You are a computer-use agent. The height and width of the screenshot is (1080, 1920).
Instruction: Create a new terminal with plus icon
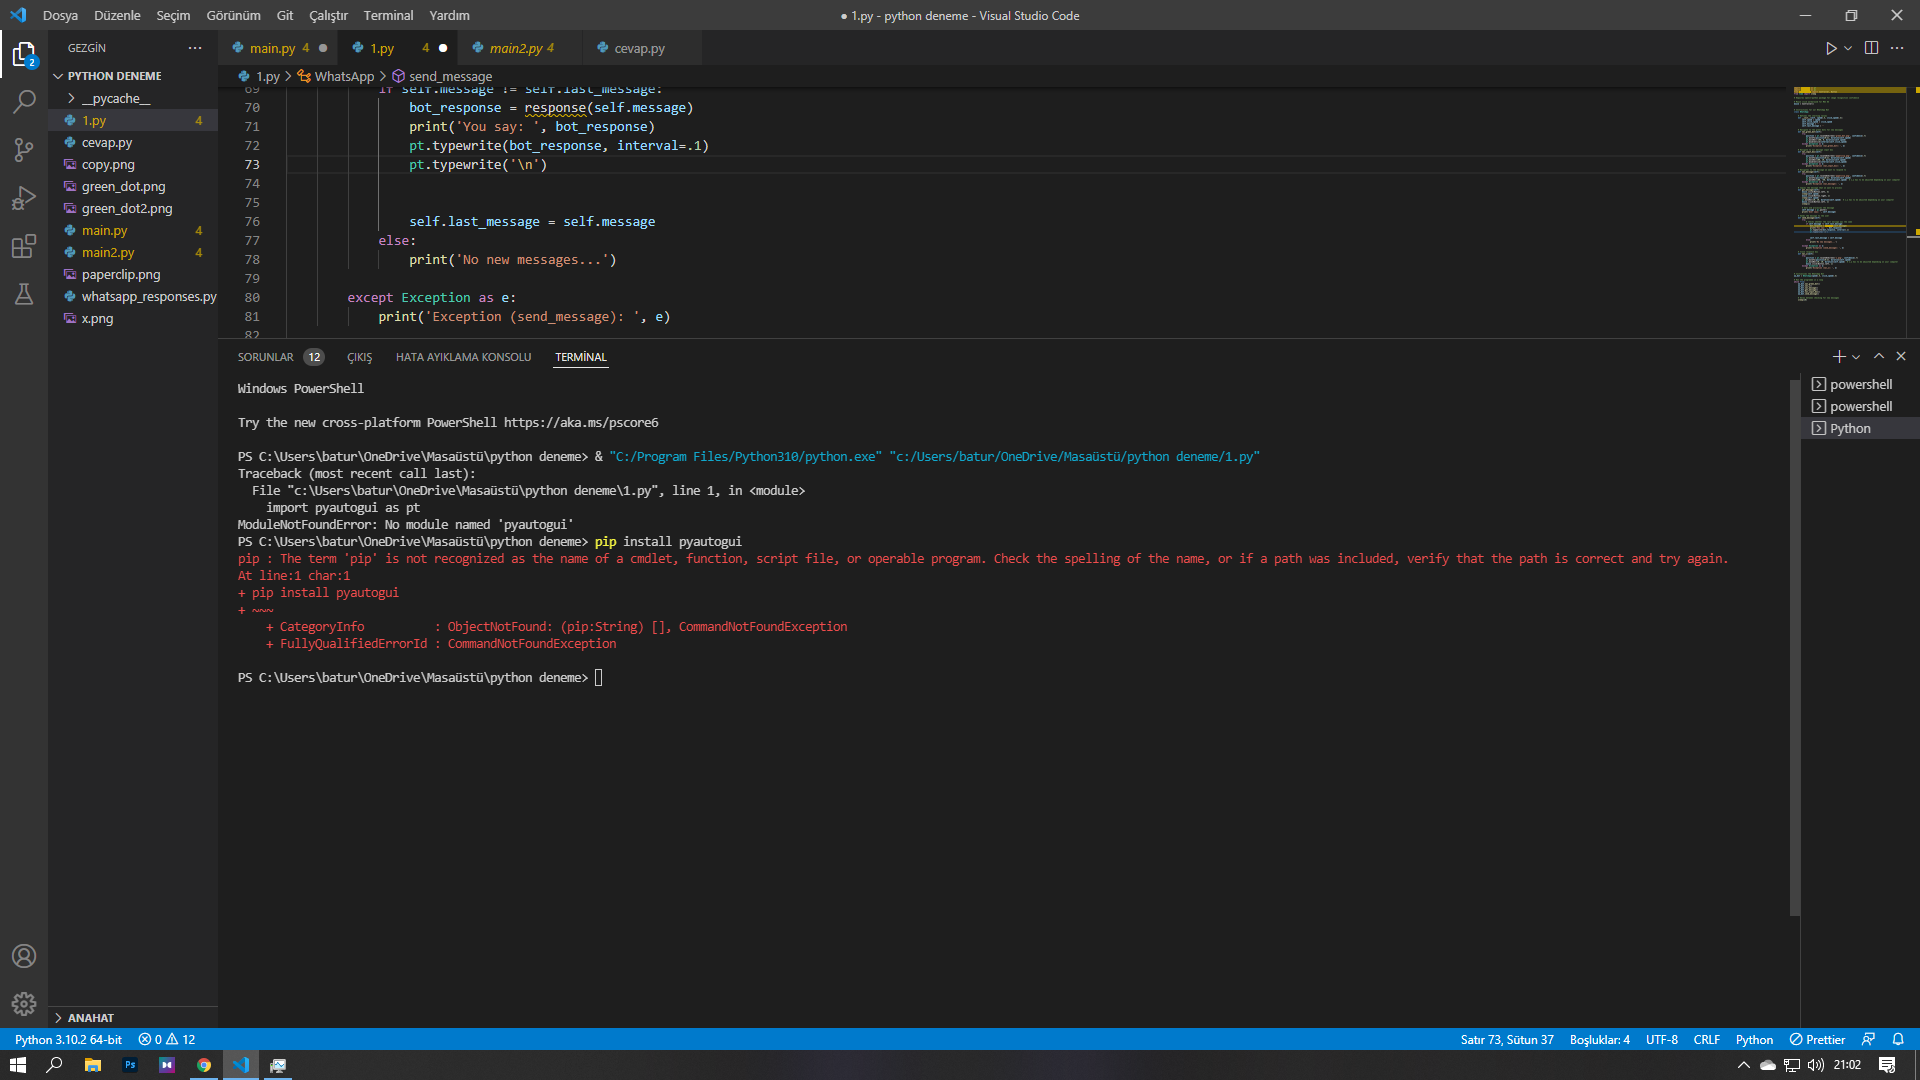click(x=1838, y=357)
